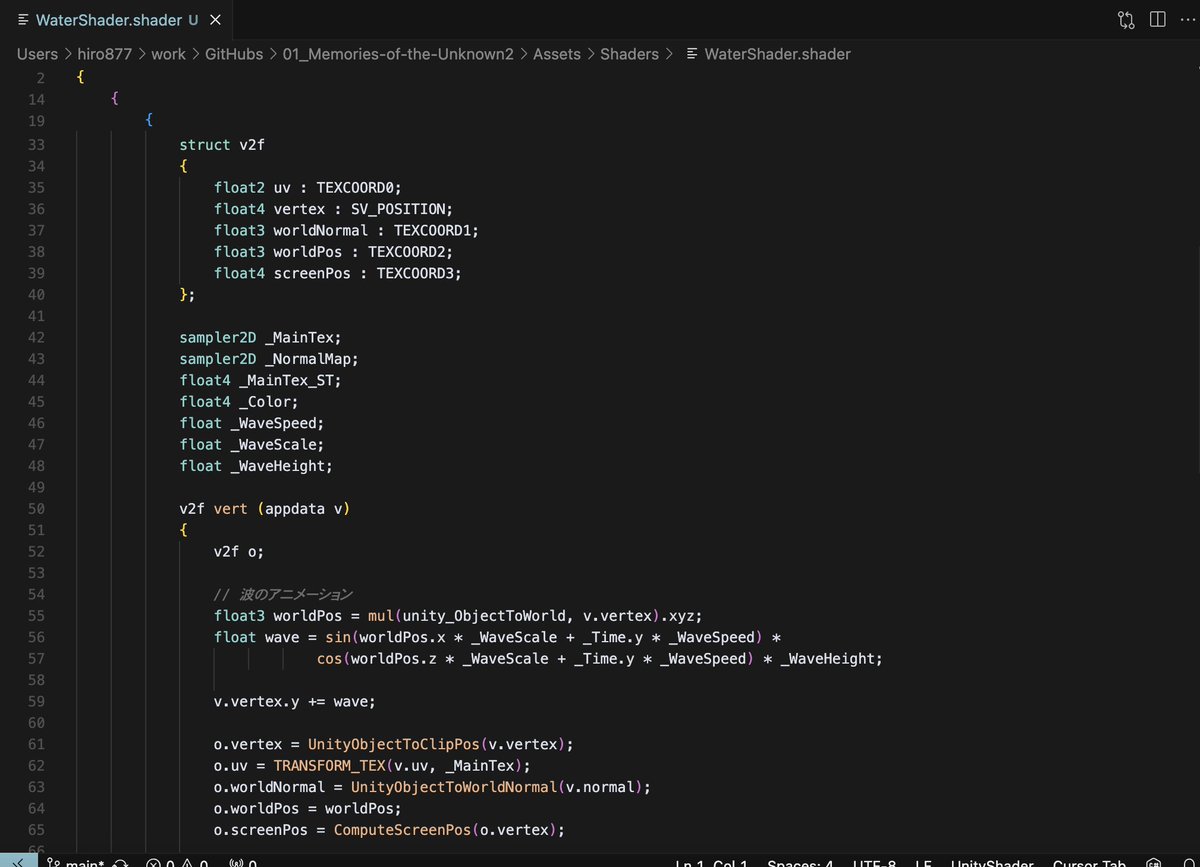This screenshot has height=867, width=1200.
Task: Split the editor to the right
Action: pyautogui.click(x=1157, y=20)
